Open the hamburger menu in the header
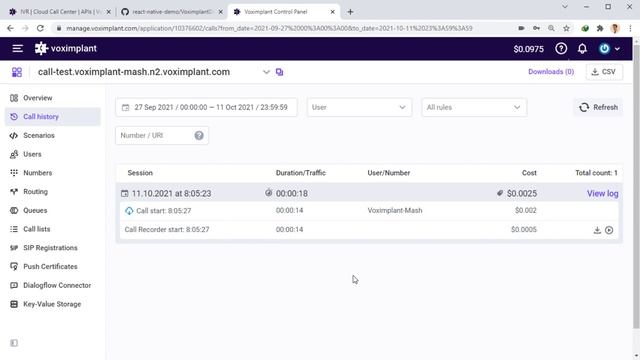 pyautogui.click(x=17, y=49)
